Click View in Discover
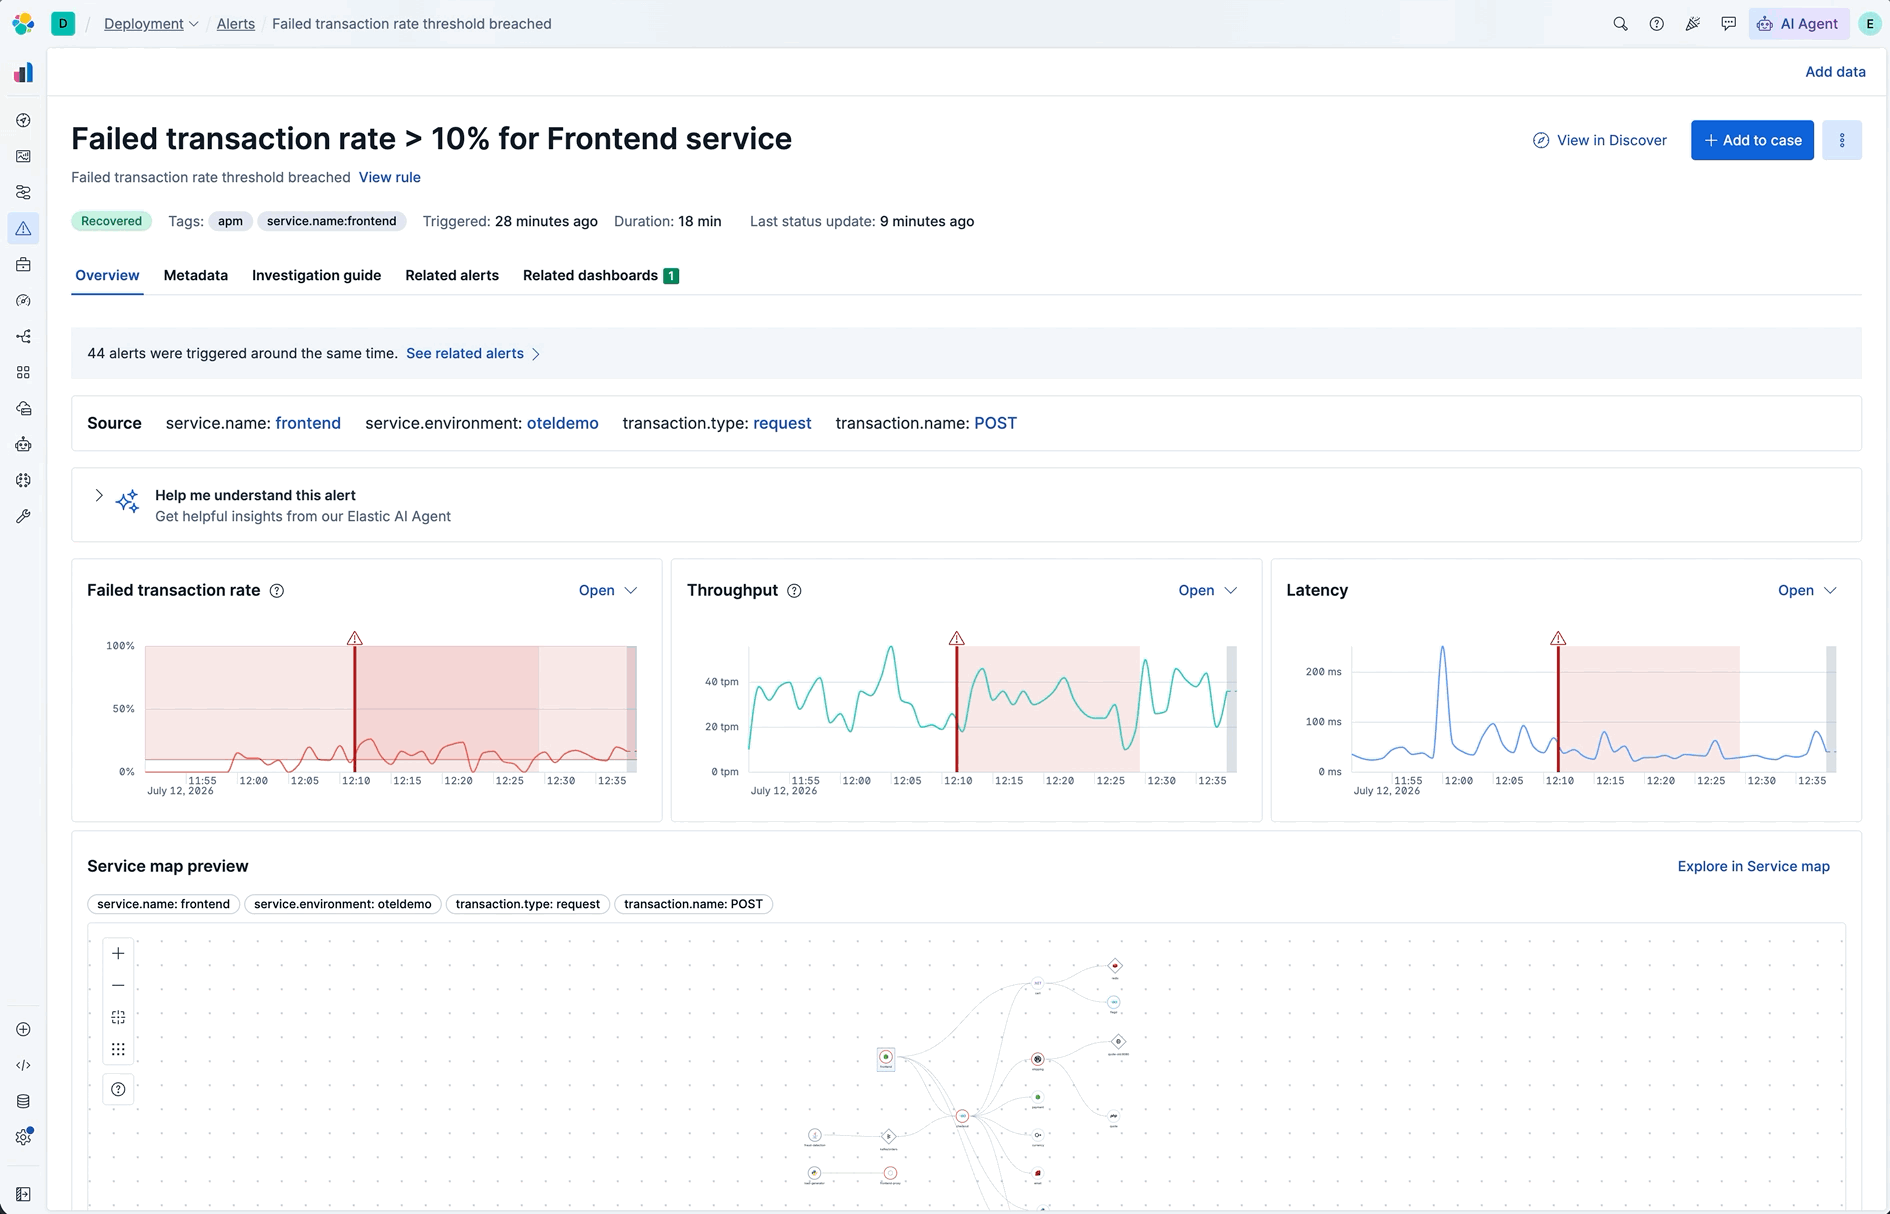Viewport: 1890px width, 1214px height. point(1600,140)
